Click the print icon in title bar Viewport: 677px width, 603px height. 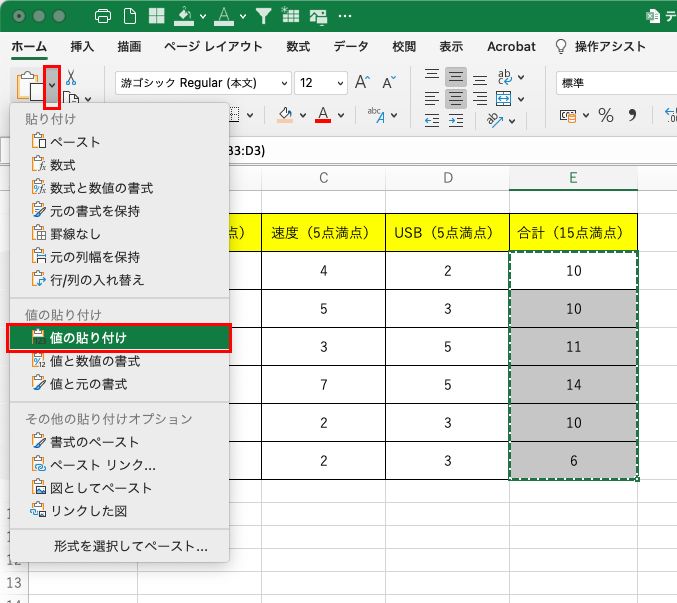102,16
